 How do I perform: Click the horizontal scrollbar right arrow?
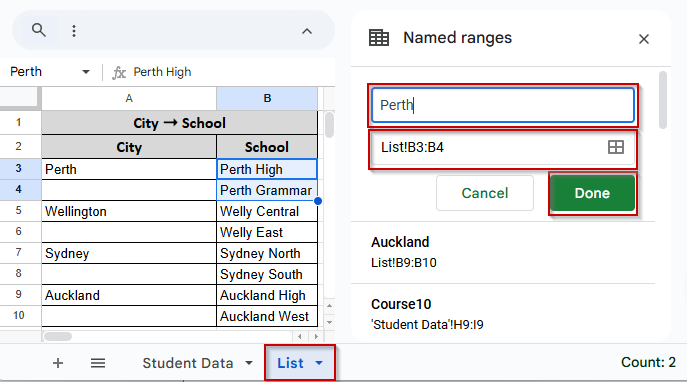pos(316,336)
